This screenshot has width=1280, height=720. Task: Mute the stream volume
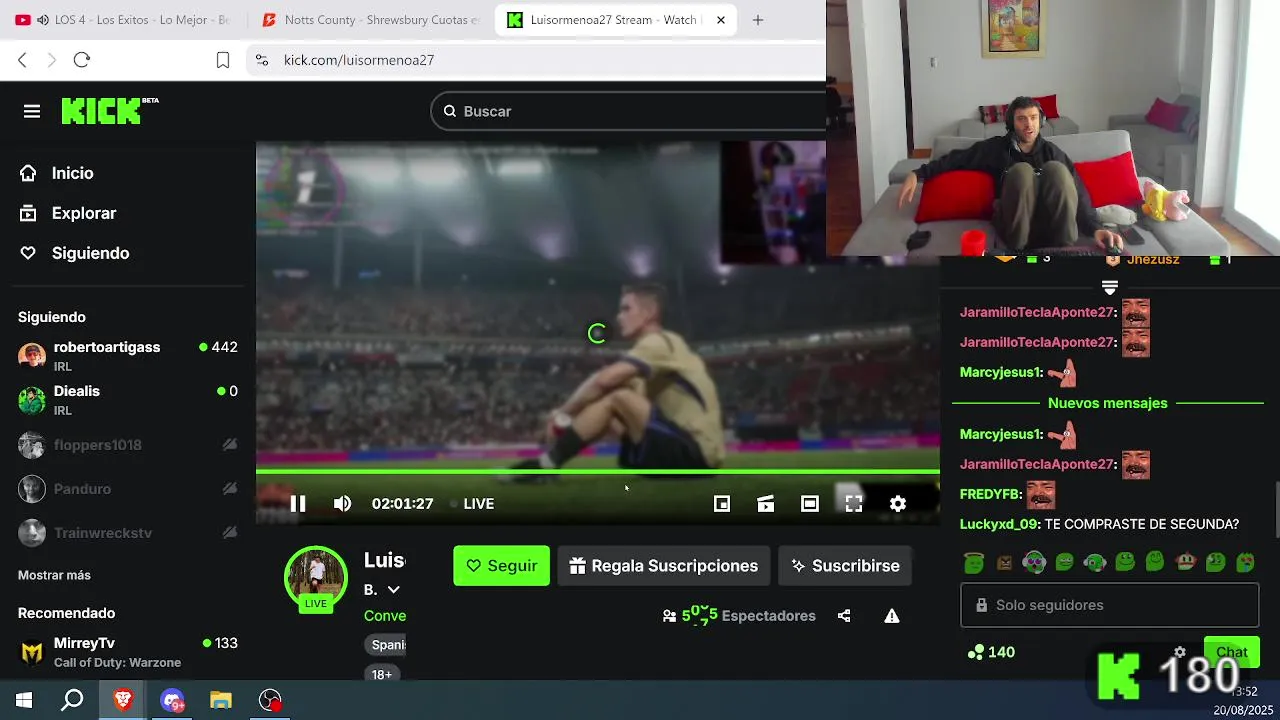[342, 503]
